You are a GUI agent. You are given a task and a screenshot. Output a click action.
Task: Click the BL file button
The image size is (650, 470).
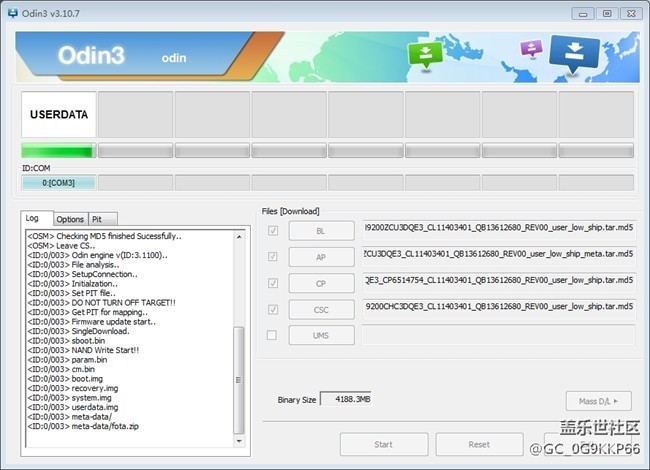pos(321,231)
